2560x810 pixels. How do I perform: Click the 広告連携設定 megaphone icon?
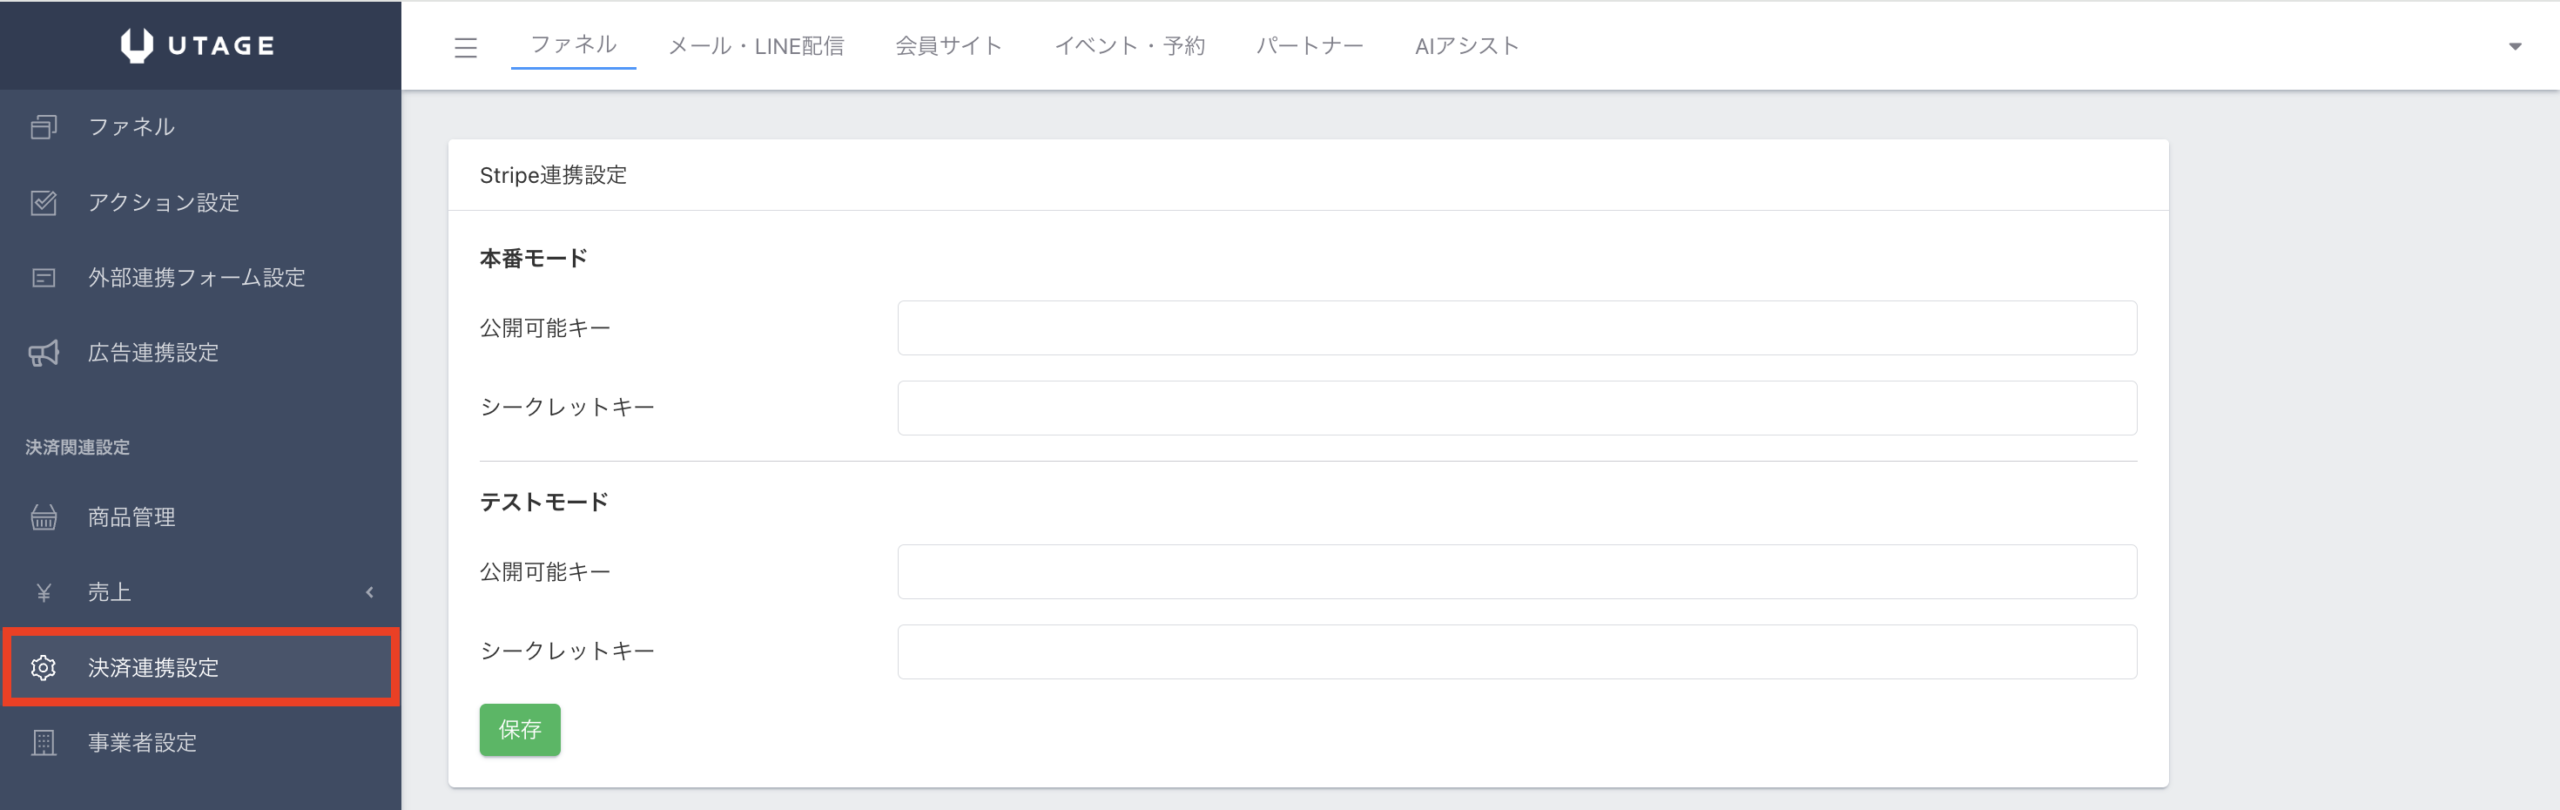tap(43, 353)
